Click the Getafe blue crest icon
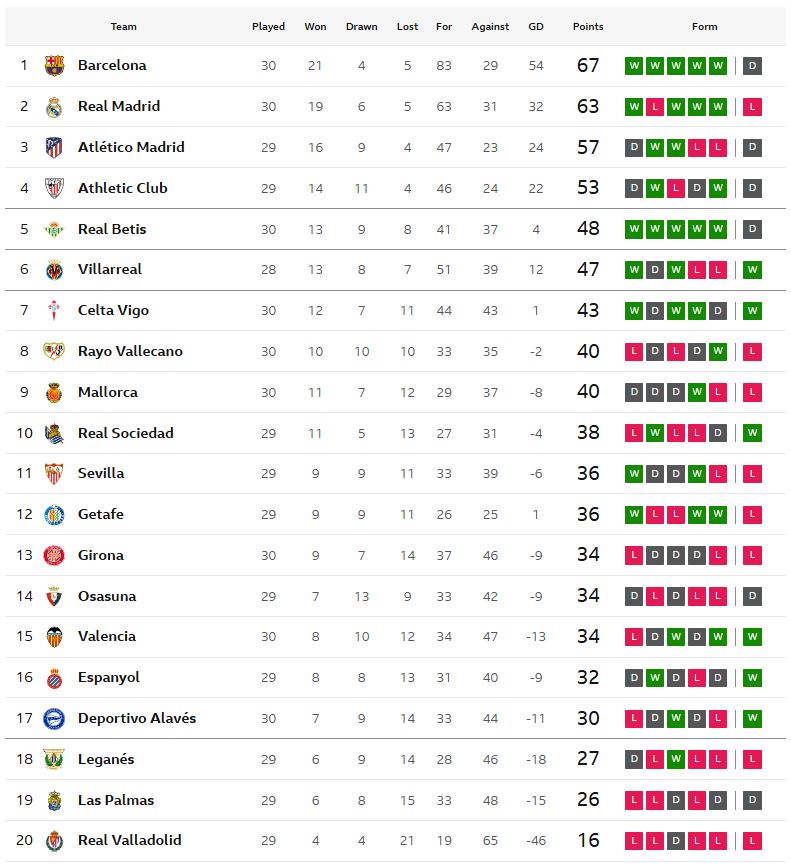Image resolution: width=791 pixels, height=868 pixels. click(x=54, y=515)
